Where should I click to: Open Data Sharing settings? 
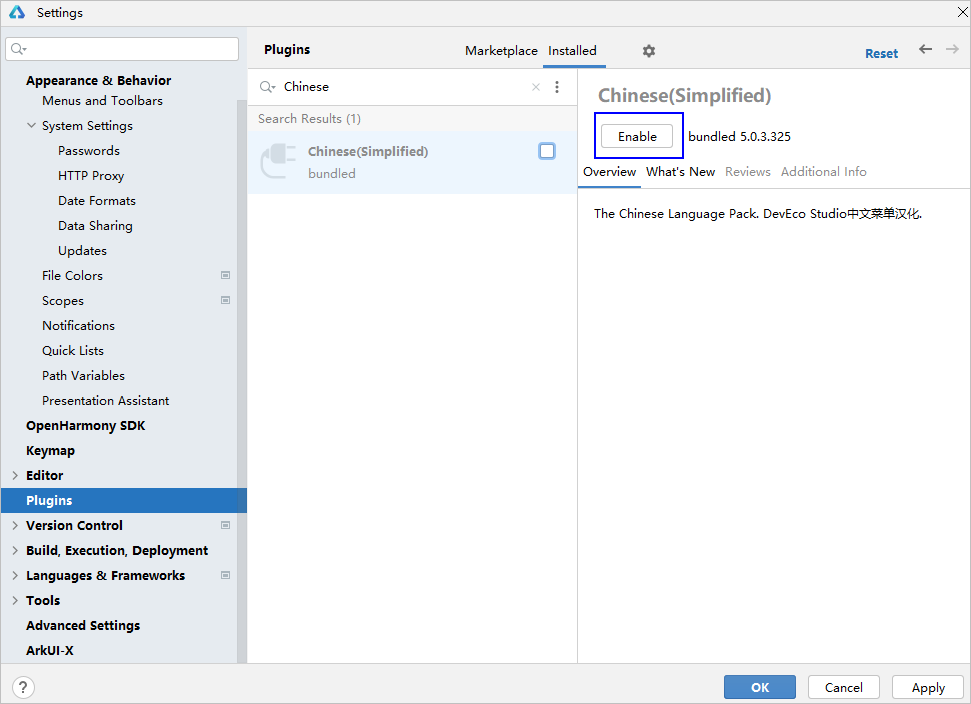click(x=95, y=225)
